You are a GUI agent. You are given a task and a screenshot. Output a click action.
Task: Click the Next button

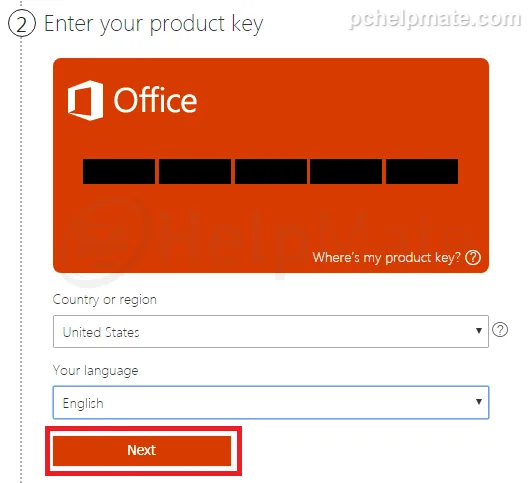pos(142,450)
